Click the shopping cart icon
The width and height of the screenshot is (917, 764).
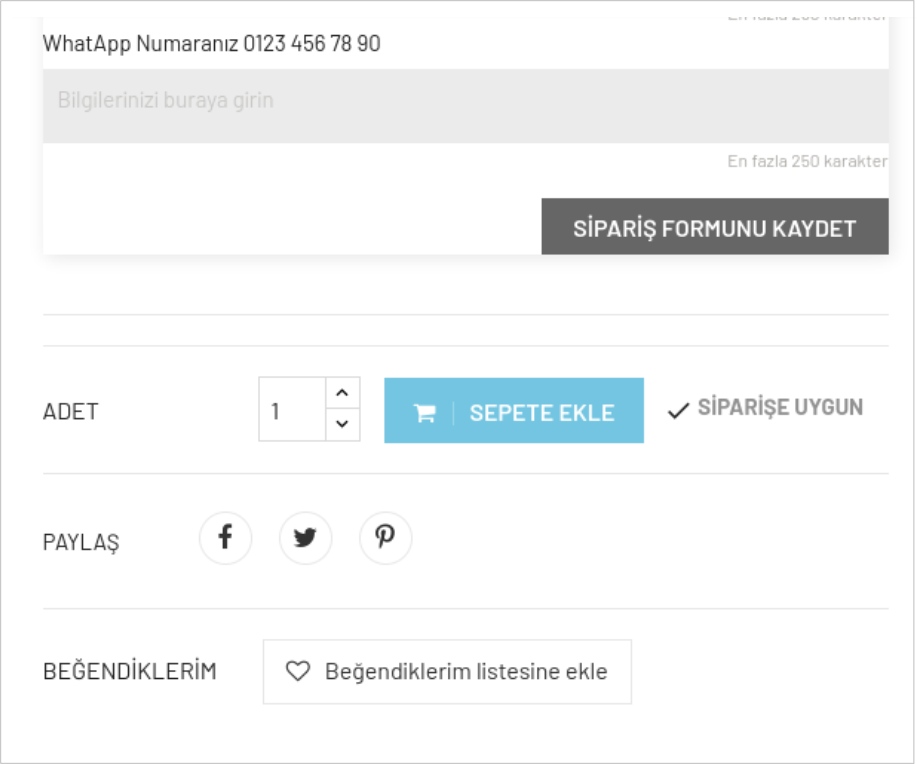coord(425,413)
